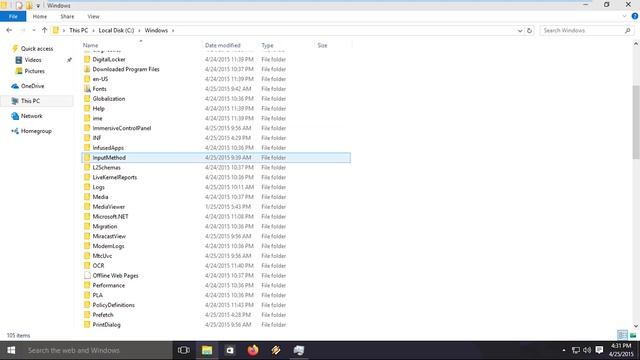The image size is (640, 360).
Task: Open Quick access toolbar customize dropdown
Action: (x=38, y=6)
